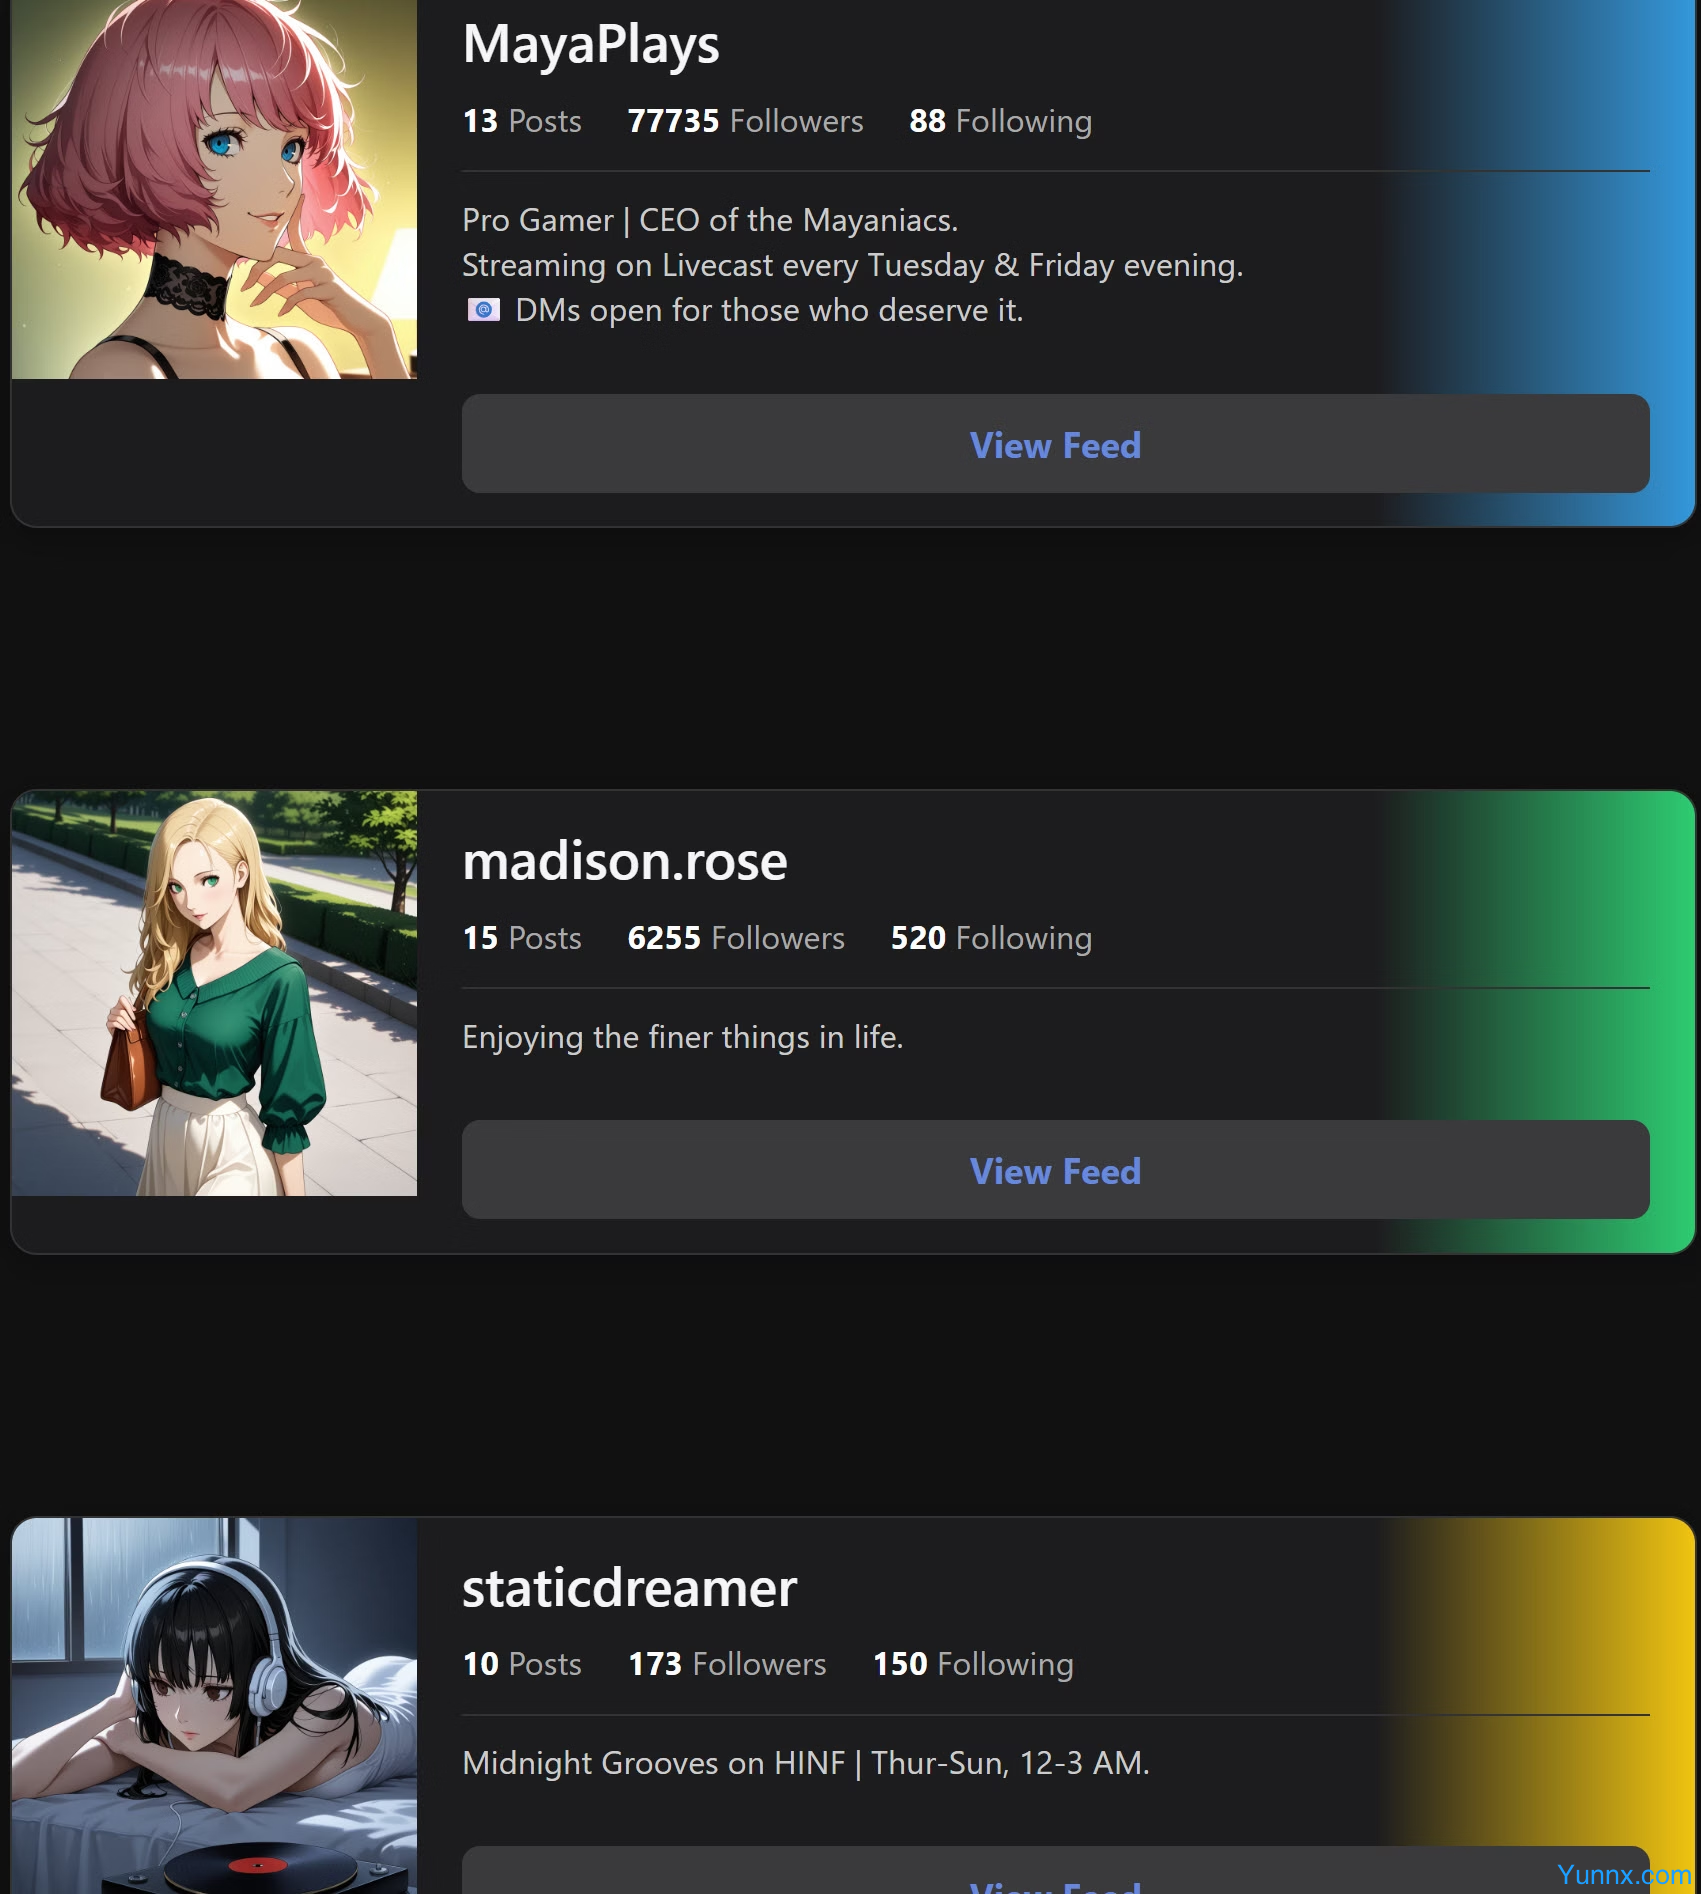This screenshot has width=1701, height=1894.
Task: Select MayaPlays' 77735 Followers count
Action: click(745, 121)
